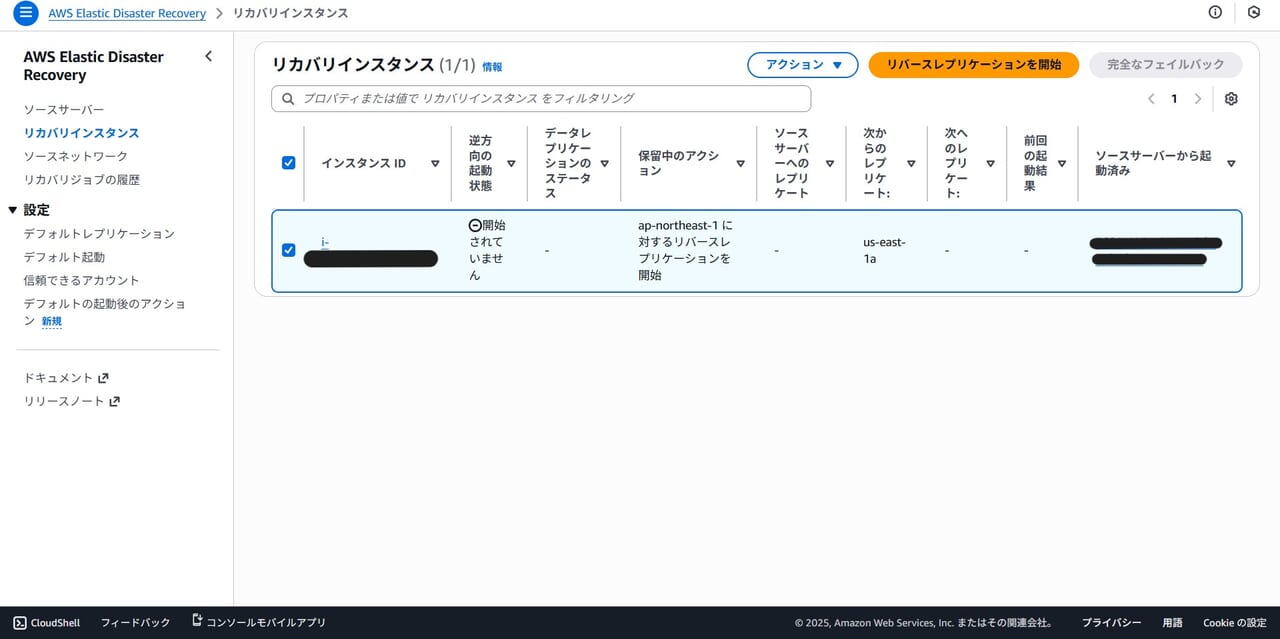Viewport: 1280px width, 639px height.
Task: Go to next page using right arrow
Action: [1197, 99]
